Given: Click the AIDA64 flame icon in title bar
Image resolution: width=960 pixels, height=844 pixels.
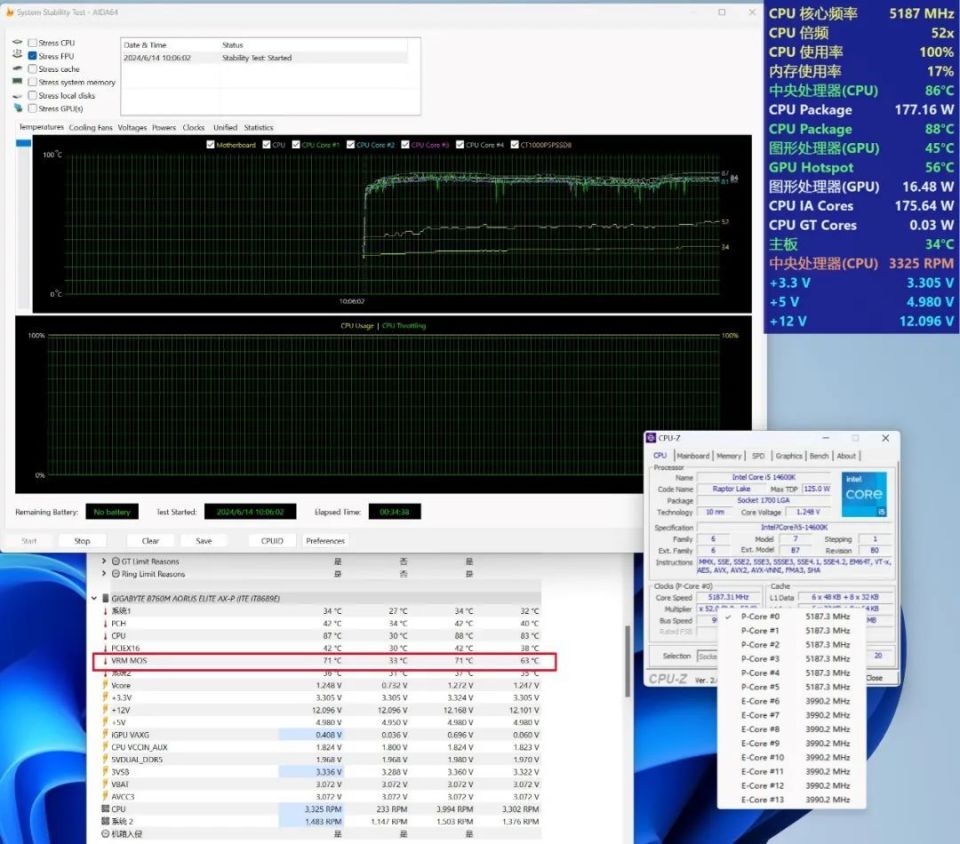Looking at the screenshot, I should pos(9,12).
